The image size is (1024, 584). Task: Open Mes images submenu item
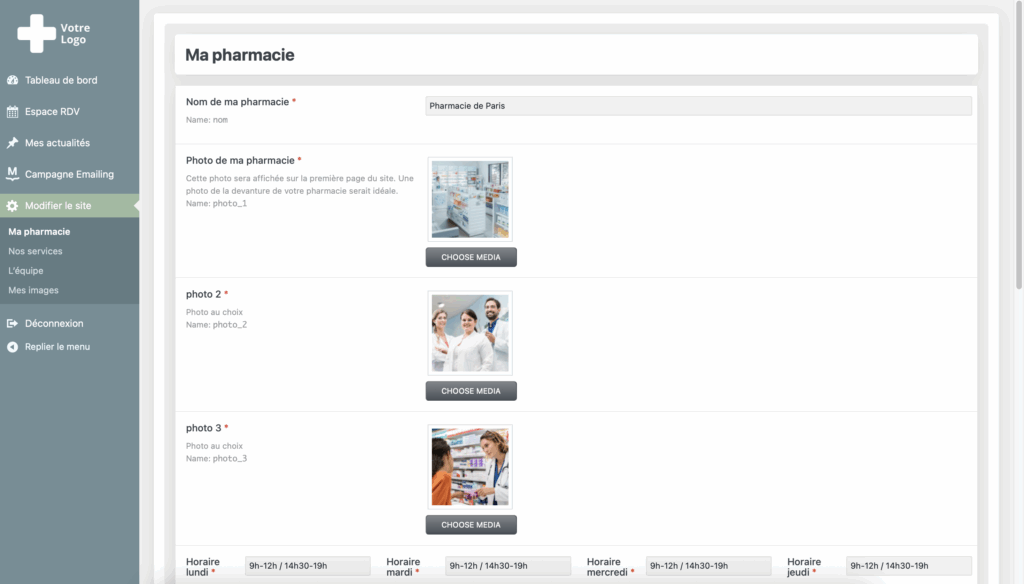point(33,290)
